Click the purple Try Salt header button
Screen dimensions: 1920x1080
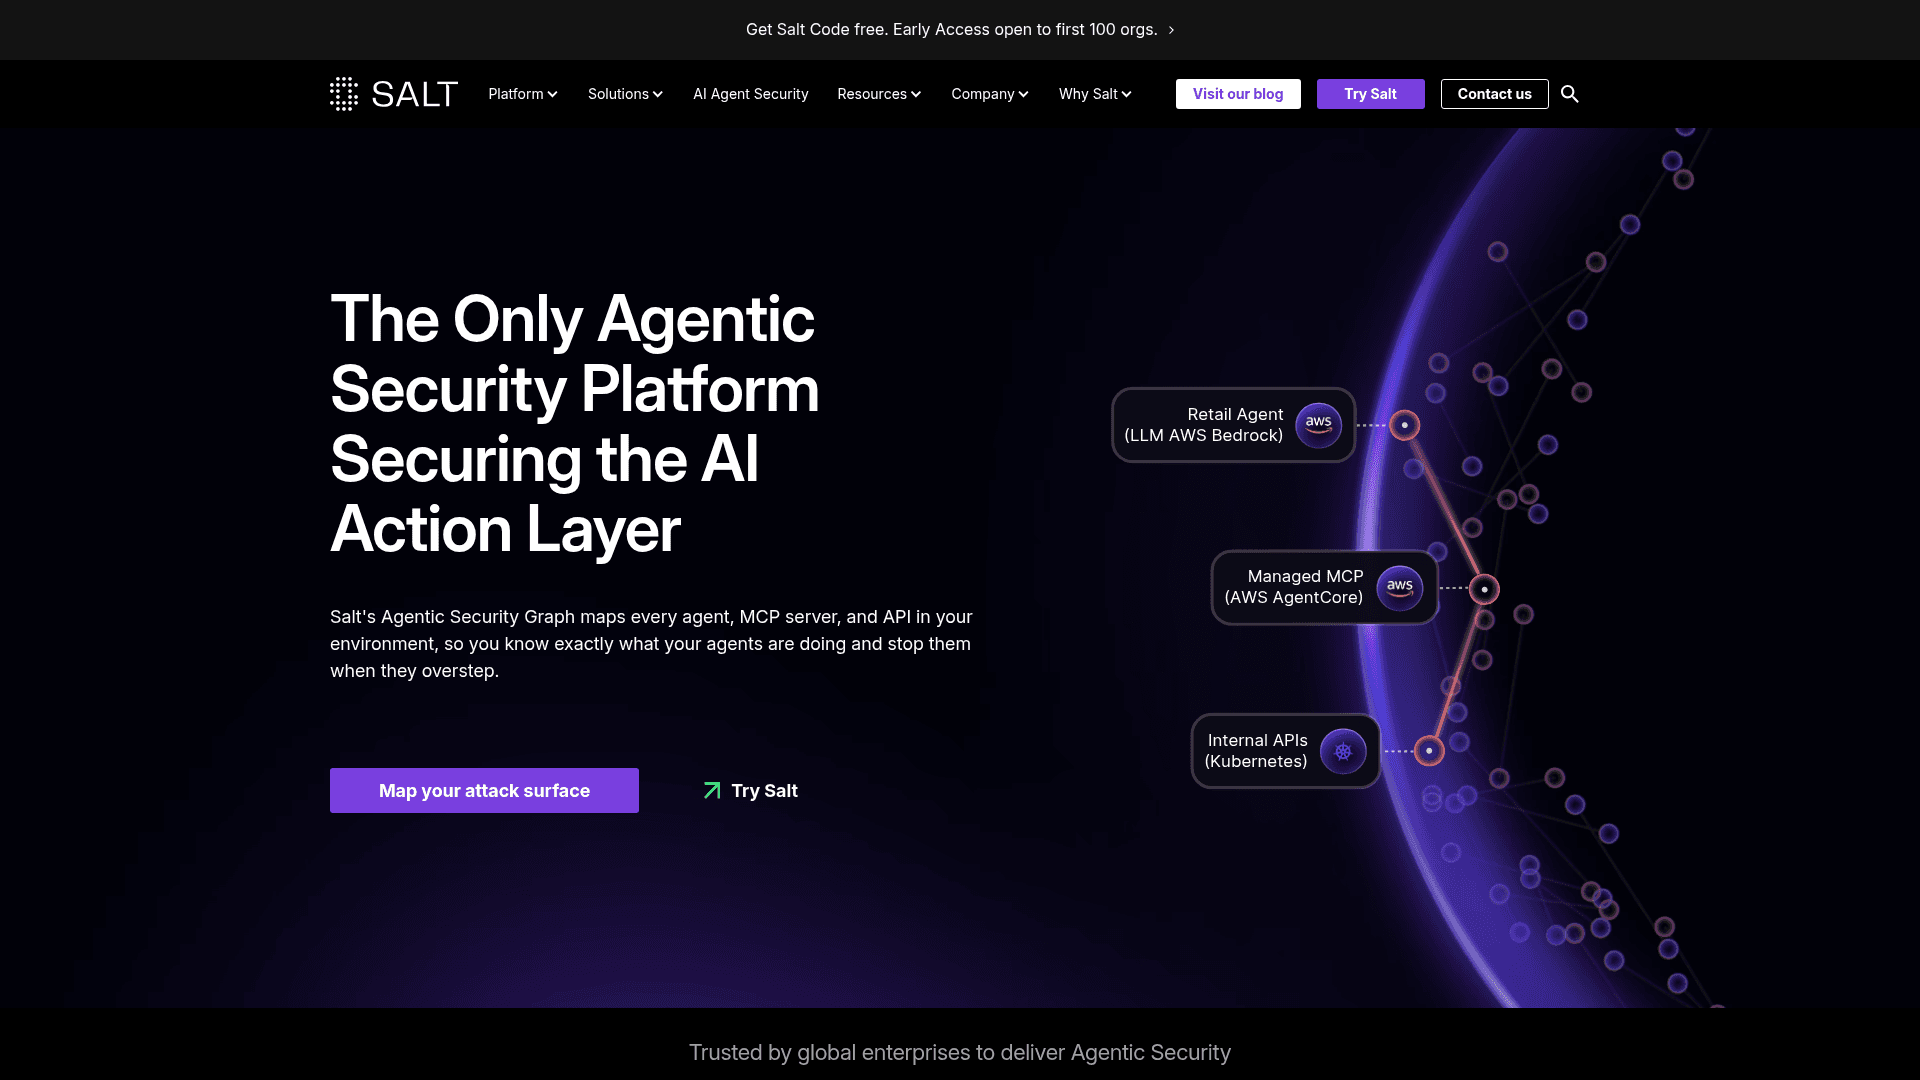pyautogui.click(x=1371, y=94)
